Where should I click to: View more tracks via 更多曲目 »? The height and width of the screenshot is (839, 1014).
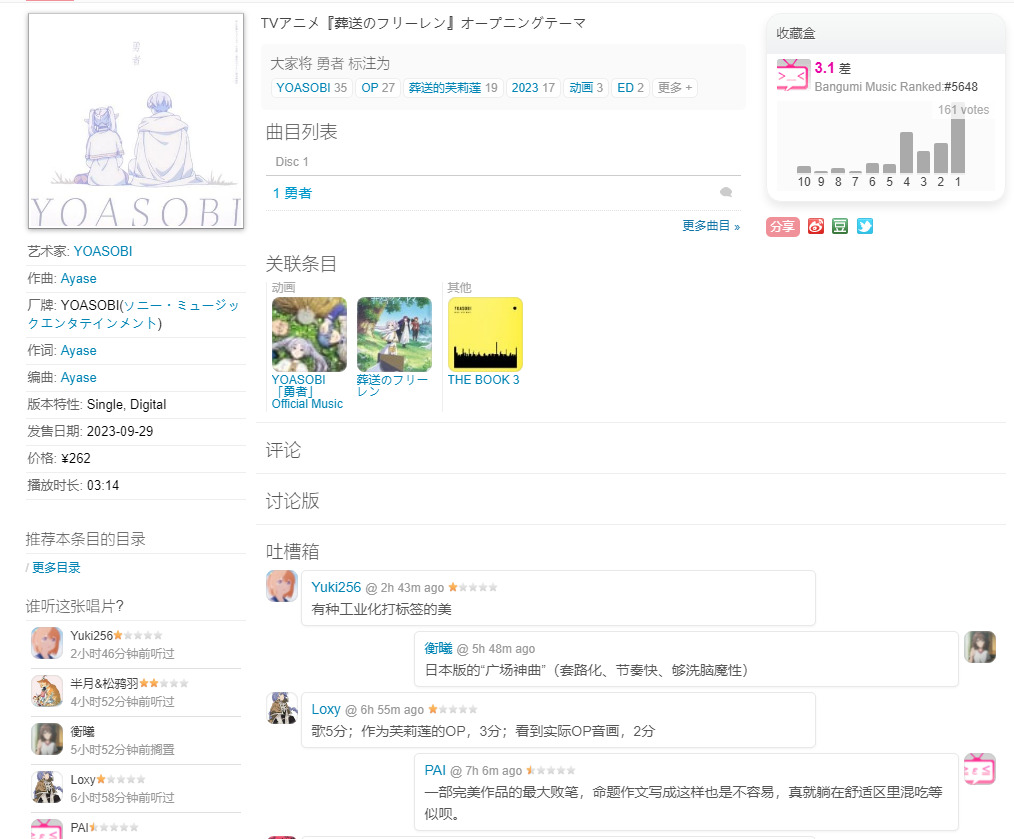pyautogui.click(x=711, y=226)
